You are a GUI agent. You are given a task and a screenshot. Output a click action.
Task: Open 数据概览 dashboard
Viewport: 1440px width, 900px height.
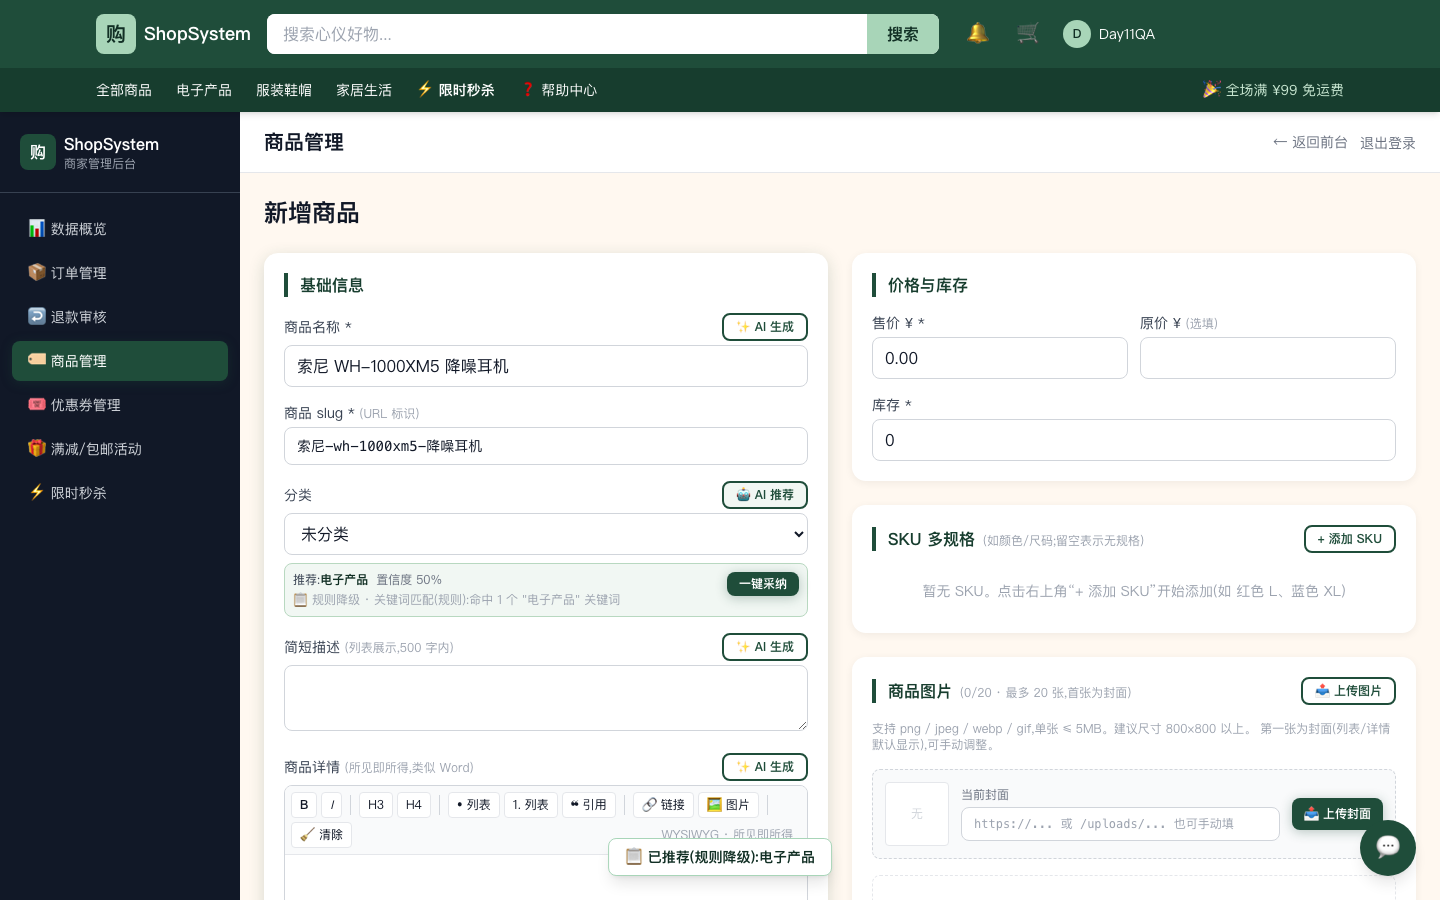pos(120,229)
